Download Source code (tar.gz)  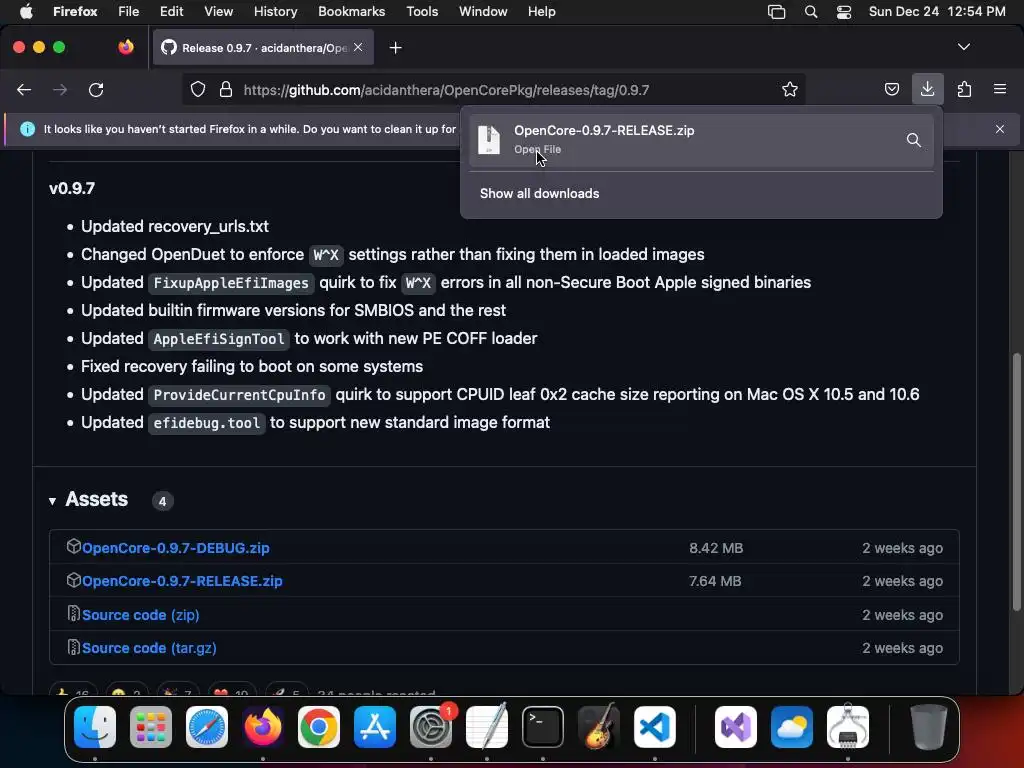pos(149,648)
